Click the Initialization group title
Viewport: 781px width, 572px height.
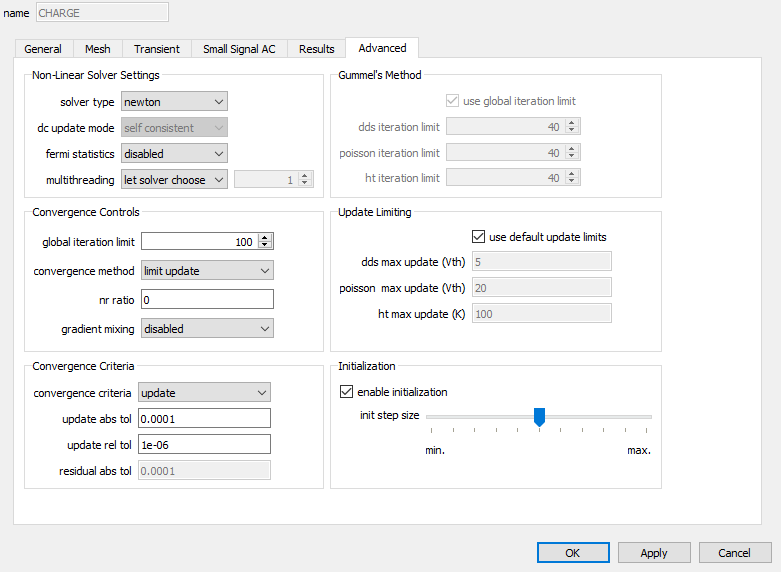coord(367,366)
